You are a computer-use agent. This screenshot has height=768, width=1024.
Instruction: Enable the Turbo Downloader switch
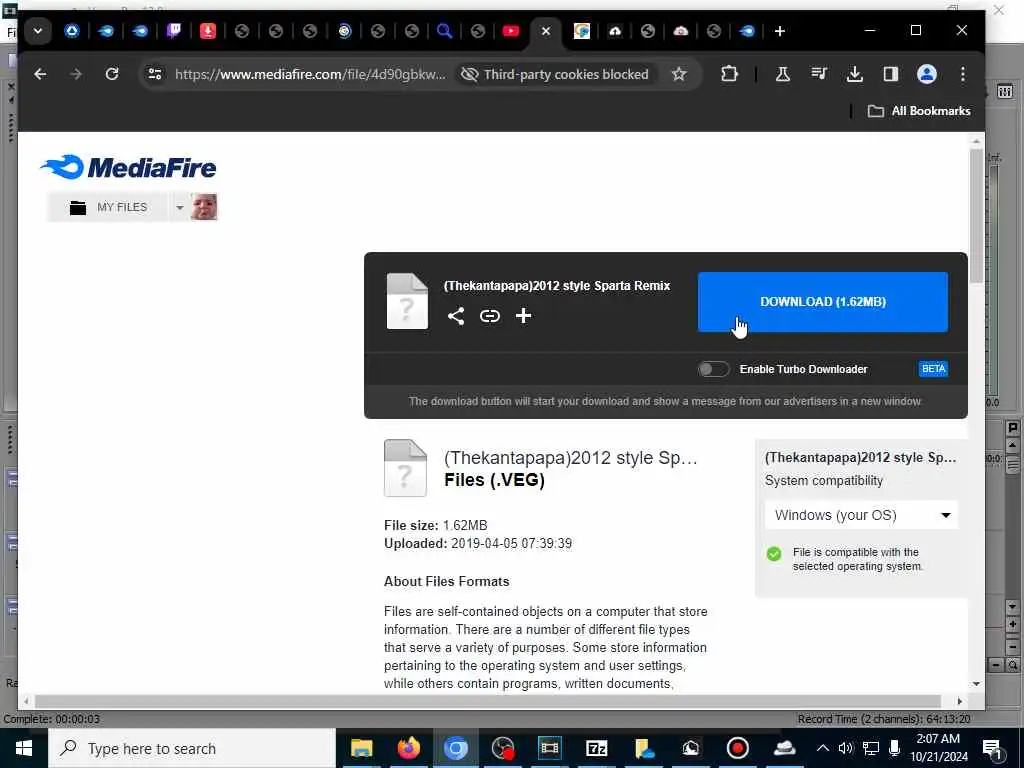(x=713, y=369)
